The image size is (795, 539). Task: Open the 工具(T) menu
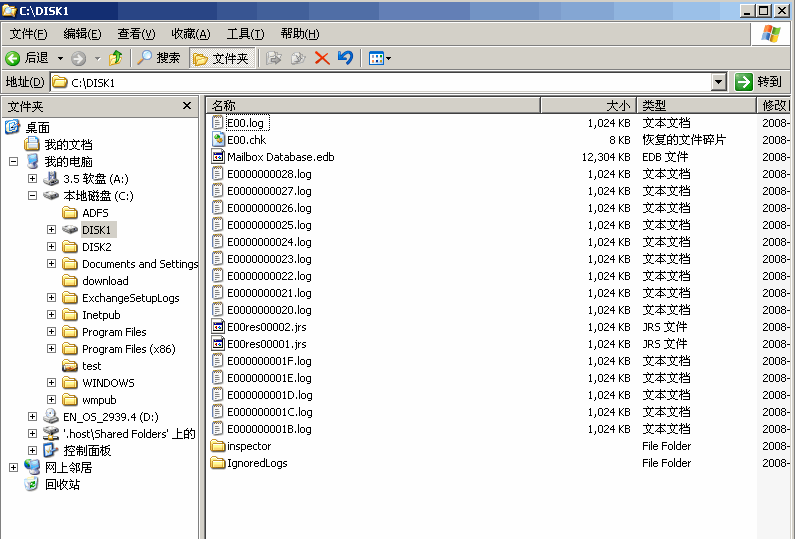click(x=245, y=34)
